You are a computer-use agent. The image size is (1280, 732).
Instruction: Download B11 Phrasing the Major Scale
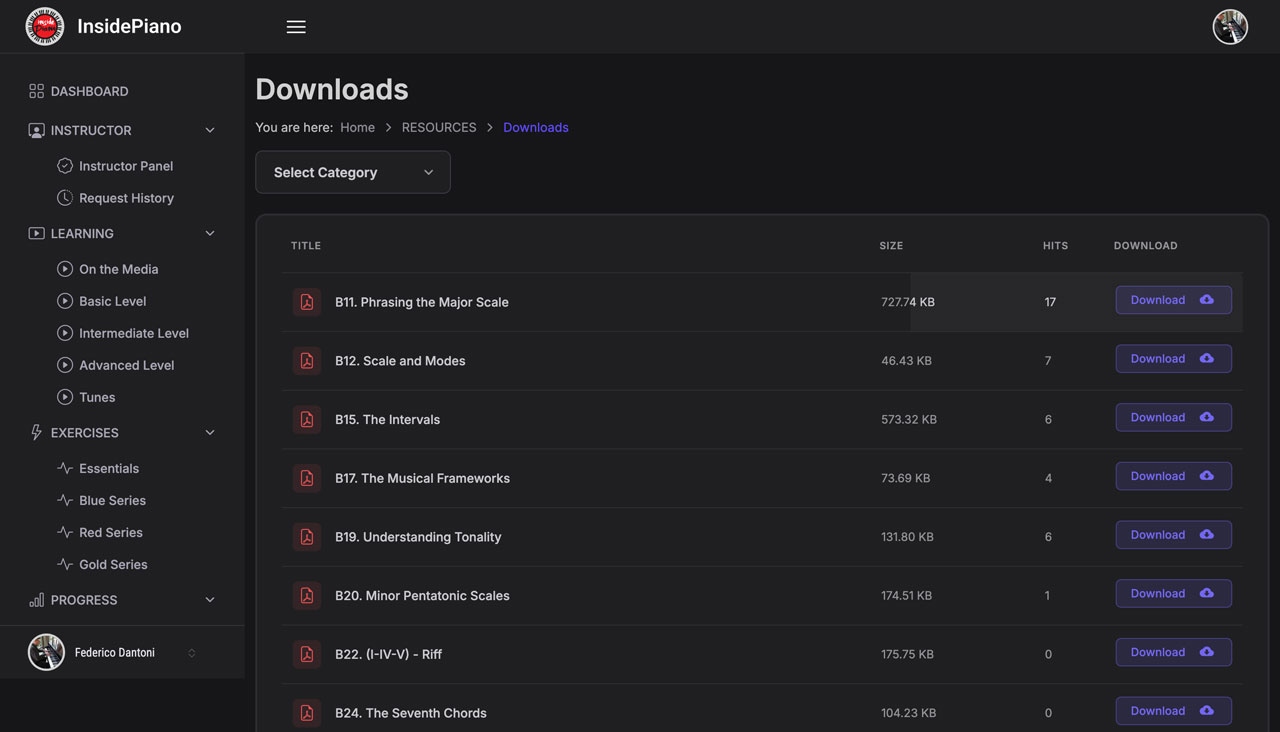click(x=1174, y=300)
